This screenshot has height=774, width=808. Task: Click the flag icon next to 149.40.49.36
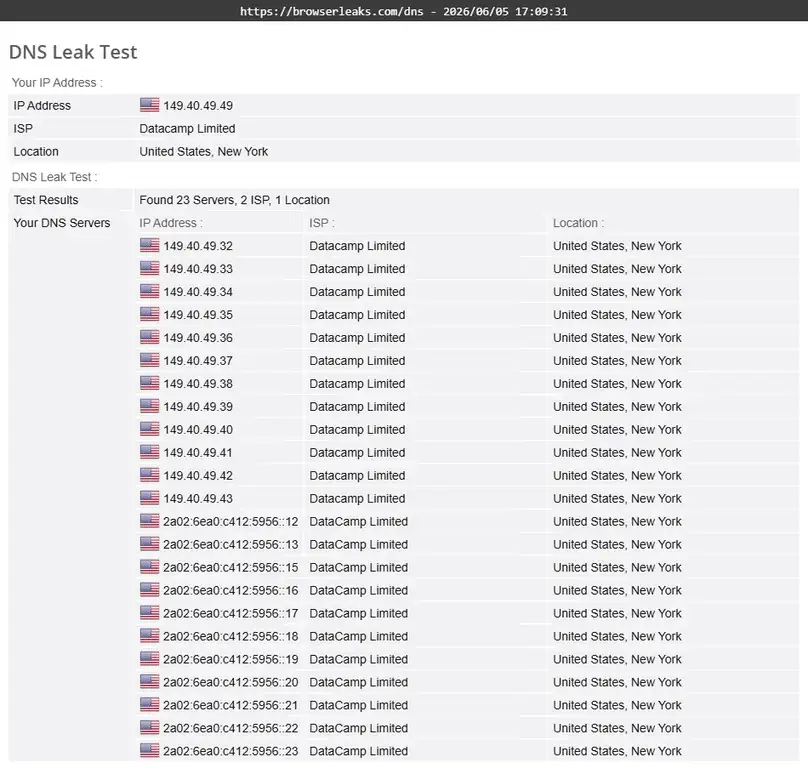[x=149, y=337]
